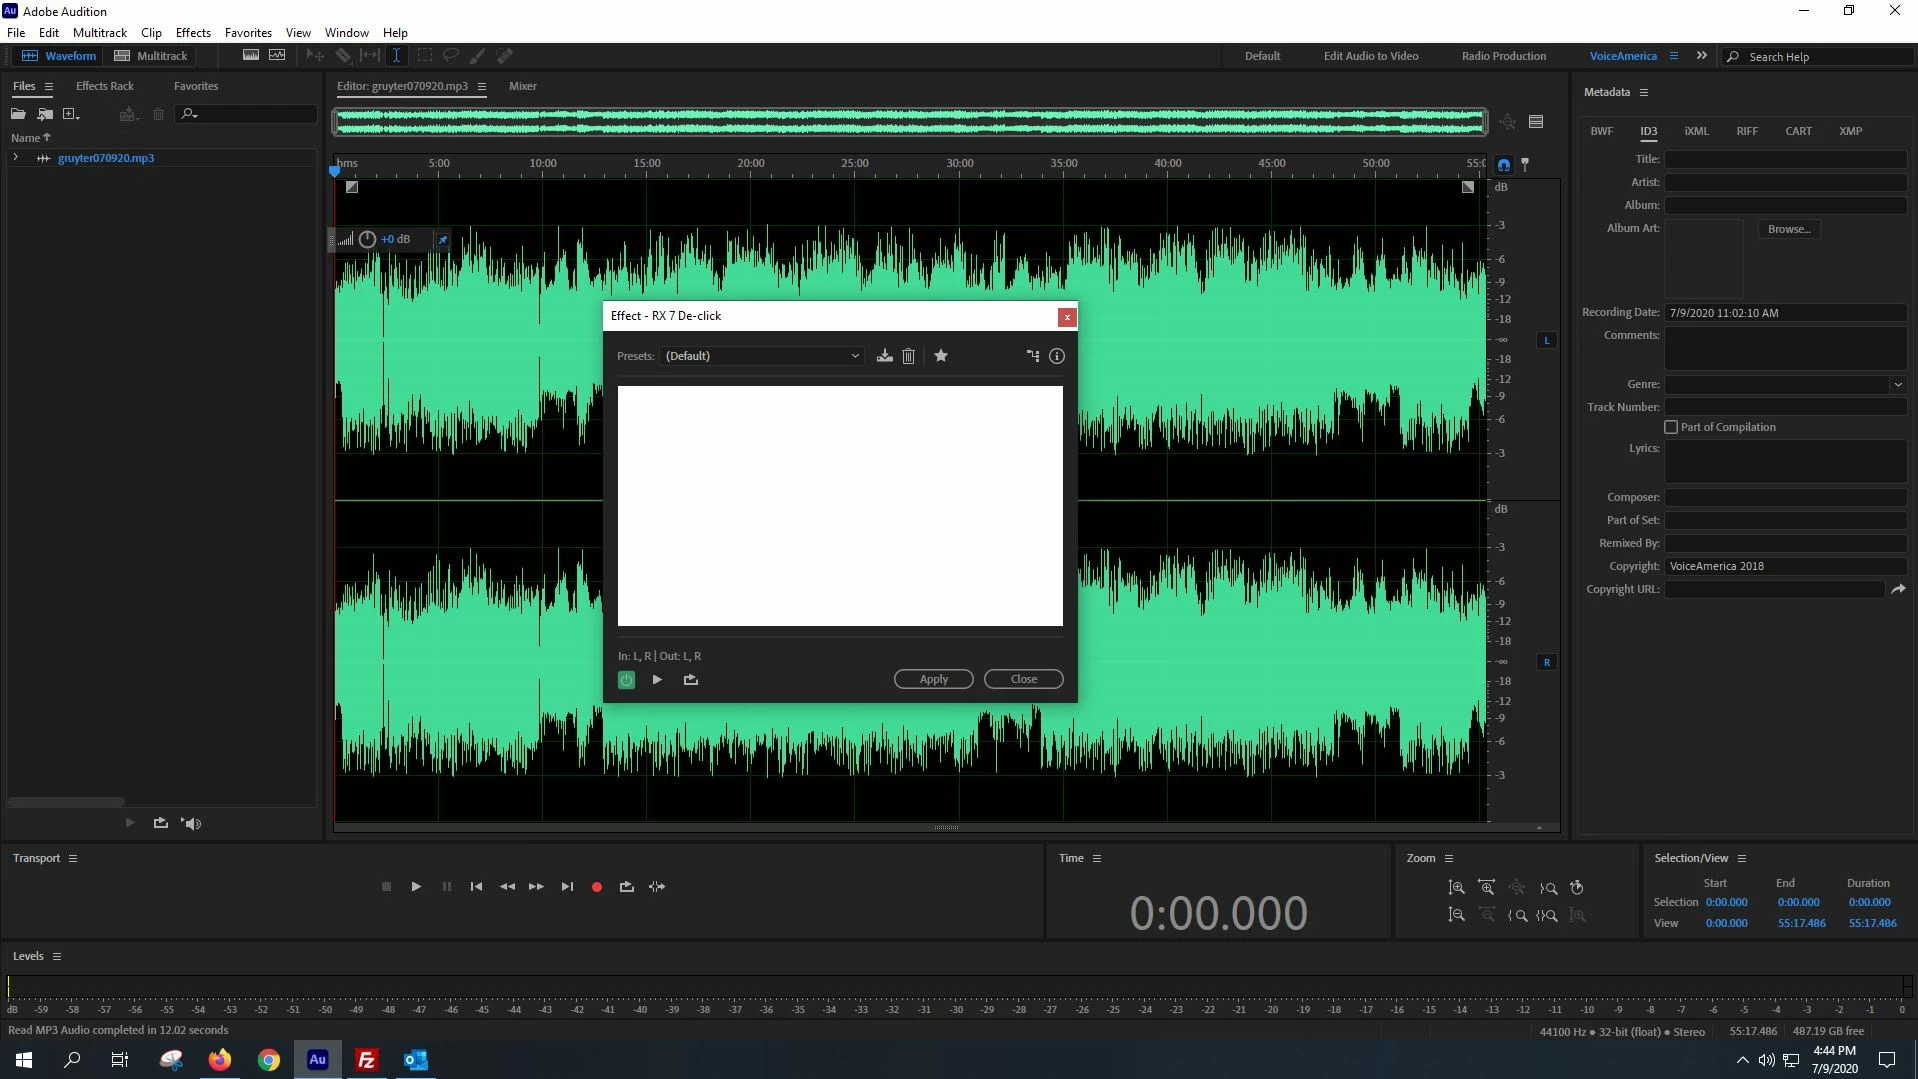
Task: Select Radio Production workspace
Action: pyautogui.click(x=1503, y=56)
